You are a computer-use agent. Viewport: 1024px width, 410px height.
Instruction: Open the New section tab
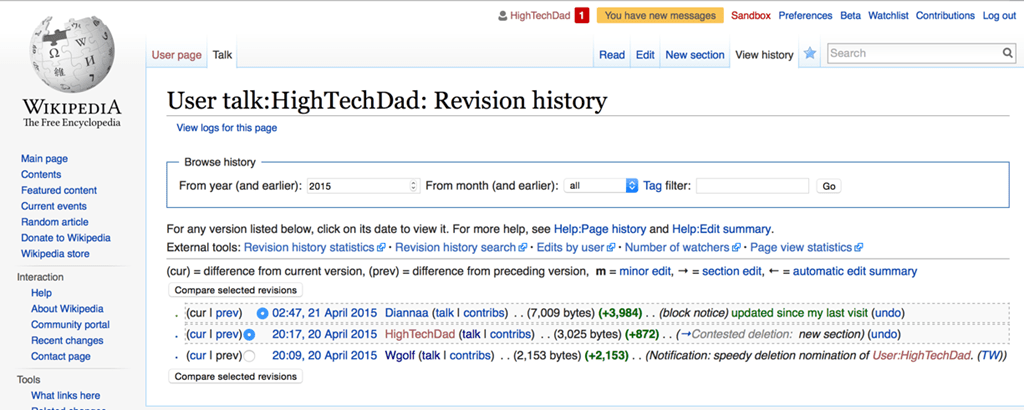click(x=695, y=55)
